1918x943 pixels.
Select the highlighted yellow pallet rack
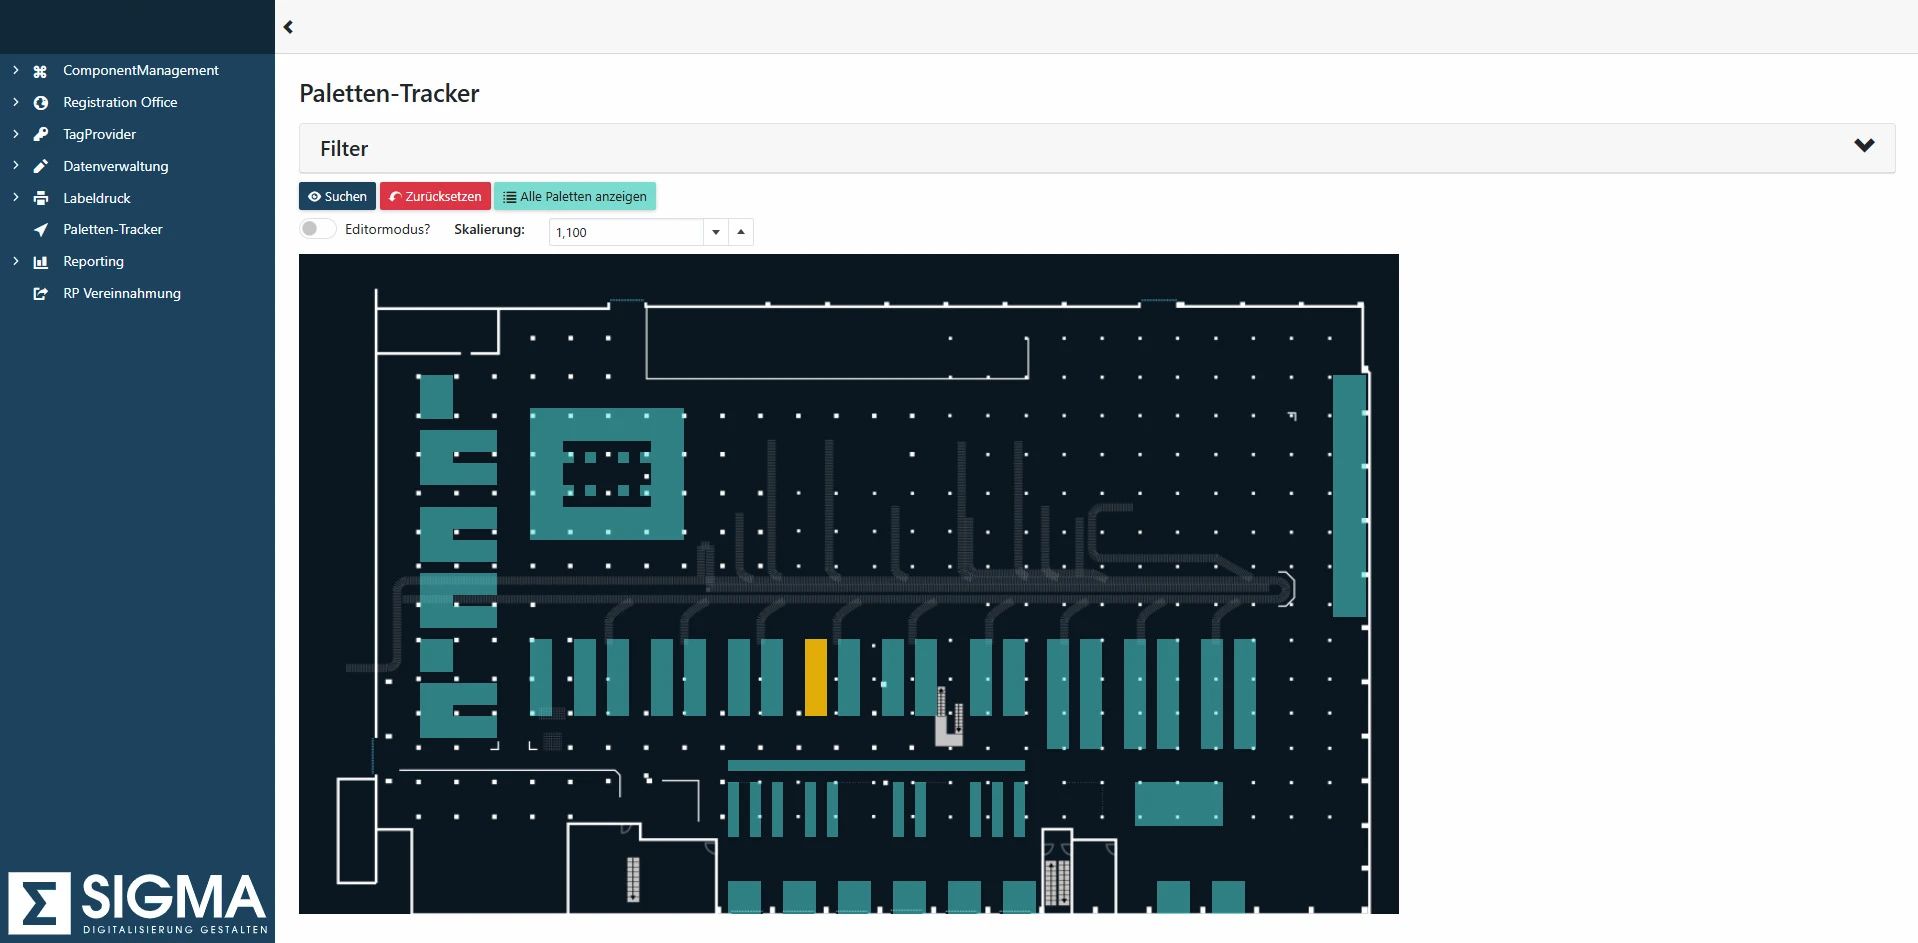pyautogui.click(x=816, y=678)
